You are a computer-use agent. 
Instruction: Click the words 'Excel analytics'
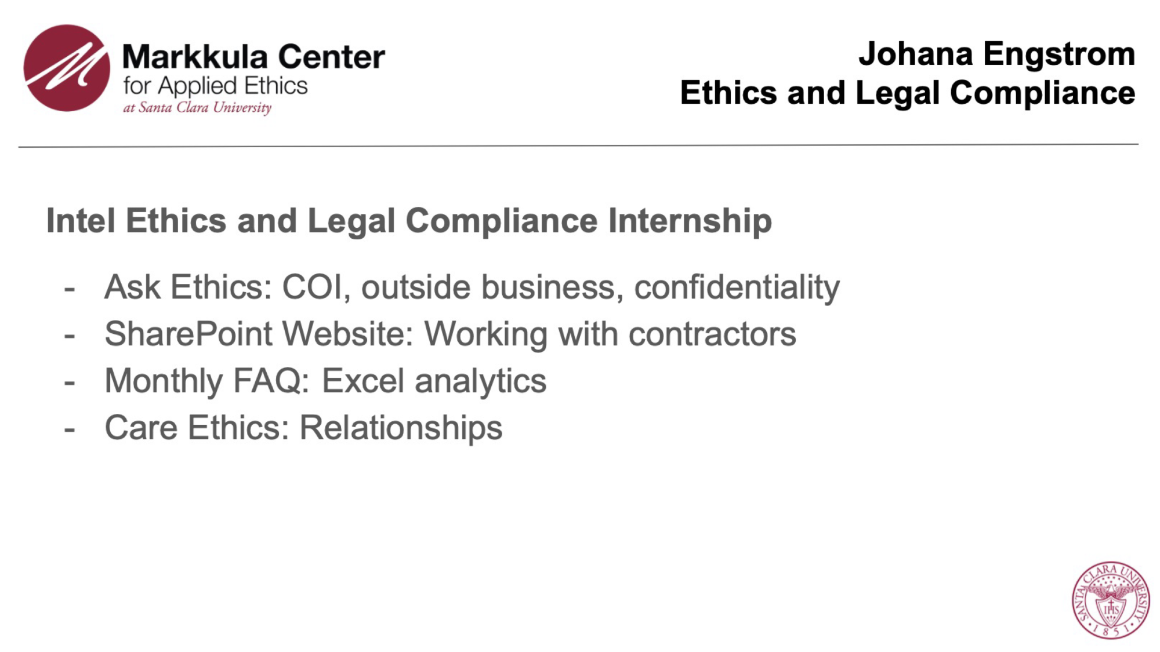coord(434,381)
